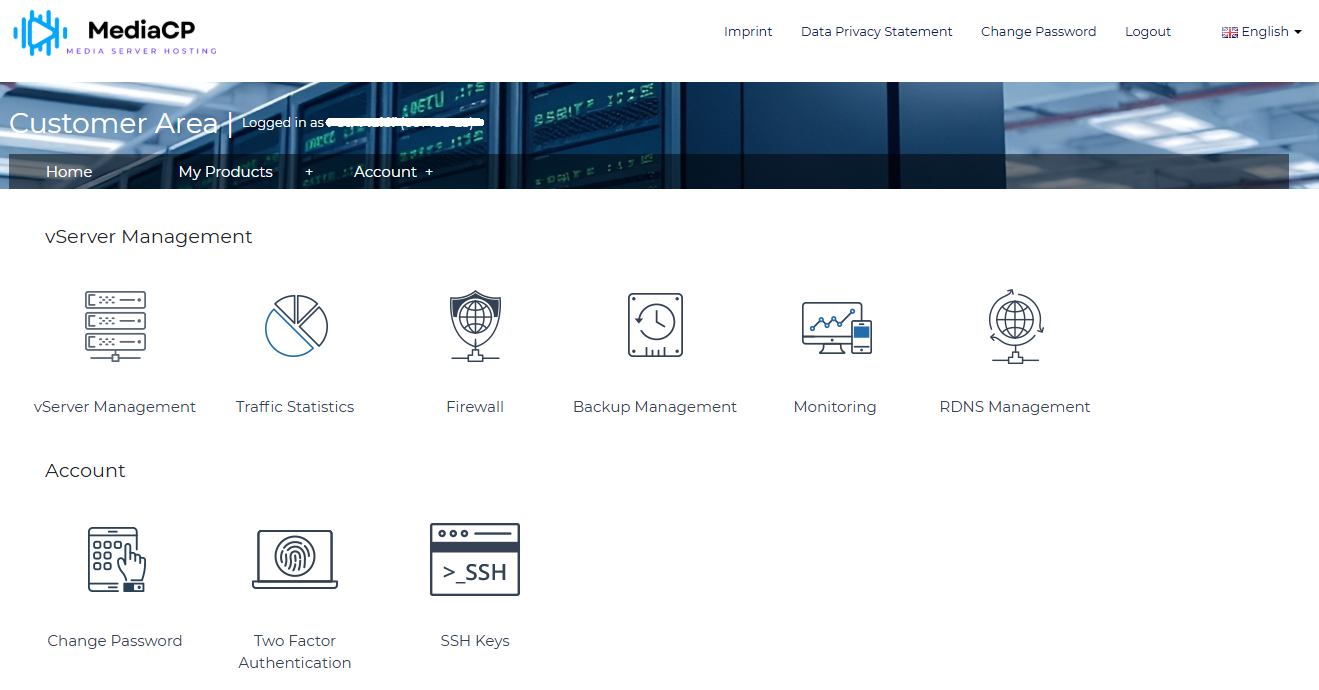Follow the Imprint link
The width and height of the screenshot is (1319, 690).
click(748, 32)
